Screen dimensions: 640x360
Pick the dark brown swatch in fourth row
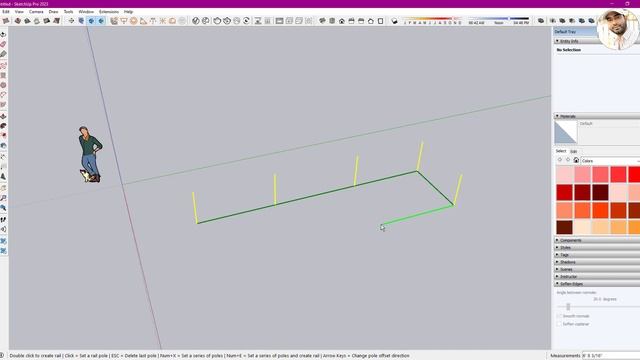(564, 227)
